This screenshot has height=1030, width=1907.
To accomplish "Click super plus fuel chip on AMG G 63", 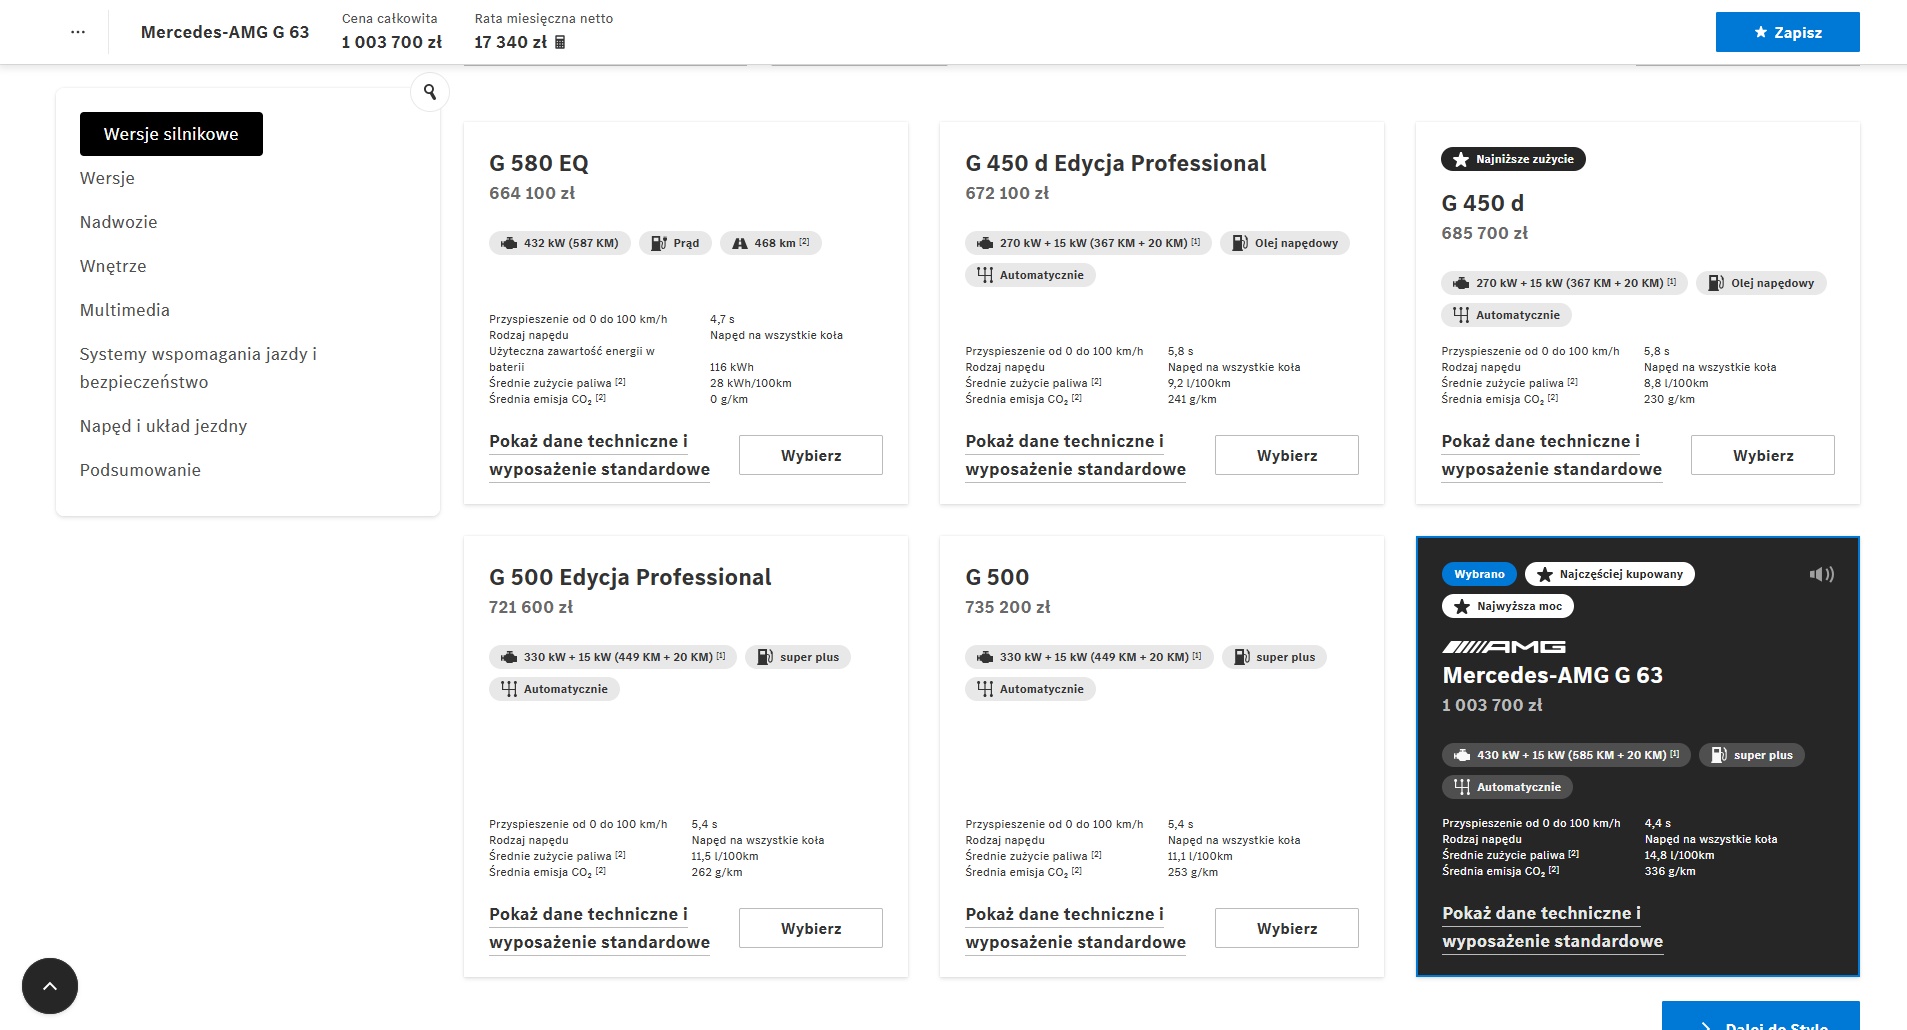I will point(1752,755).
